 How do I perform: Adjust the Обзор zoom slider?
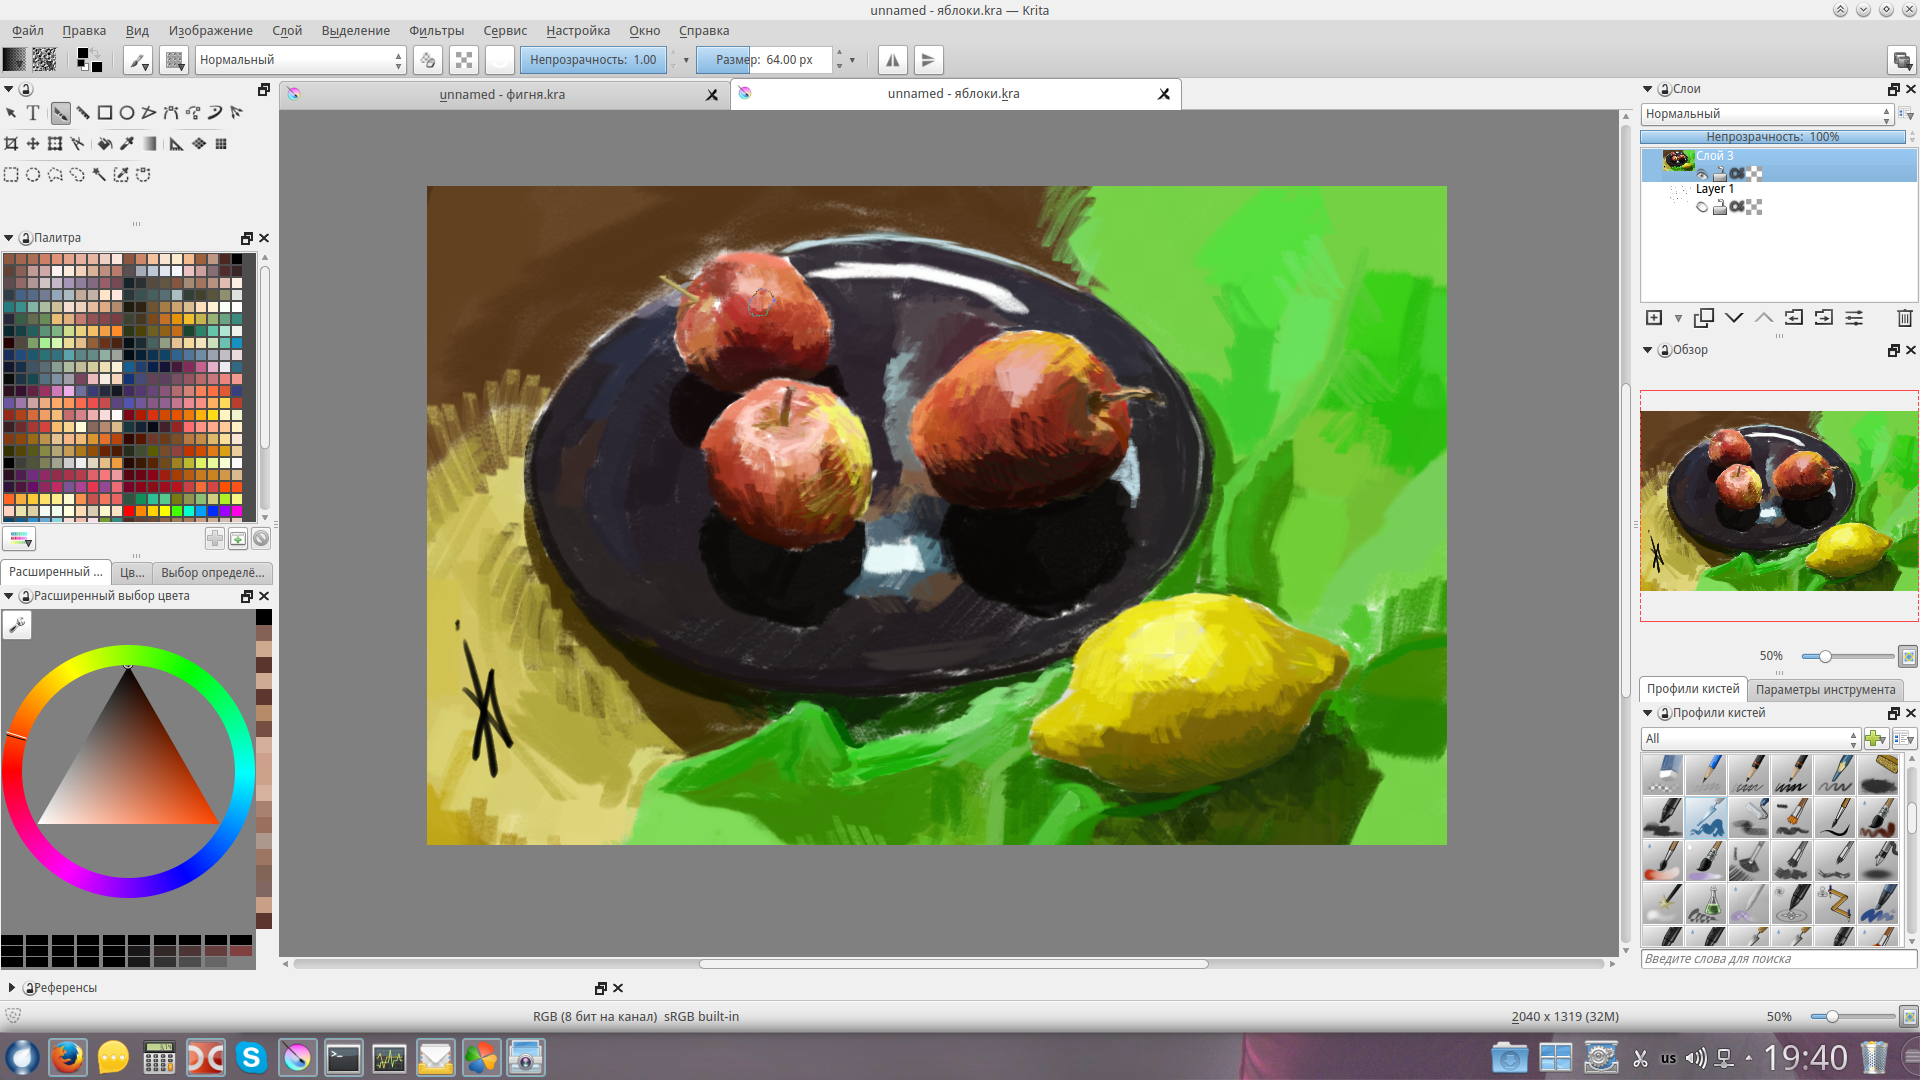tap(1846, 656)
